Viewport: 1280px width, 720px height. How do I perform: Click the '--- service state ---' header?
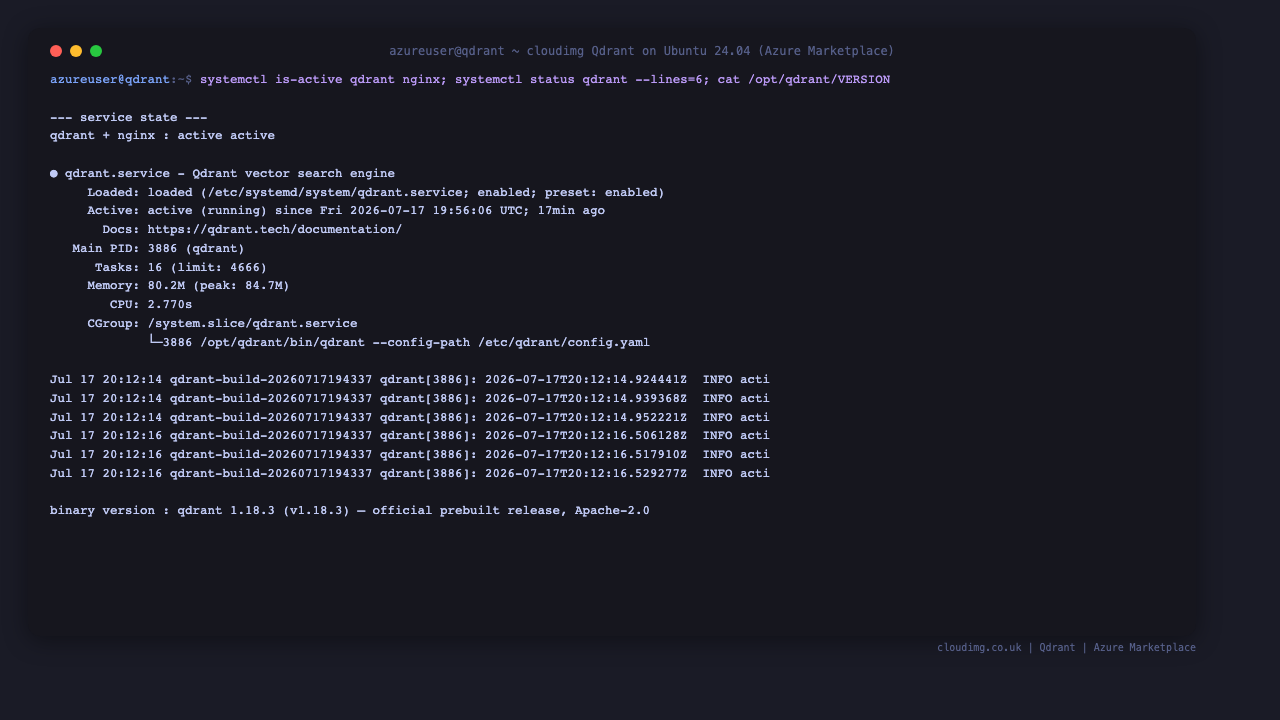(129, 117)
